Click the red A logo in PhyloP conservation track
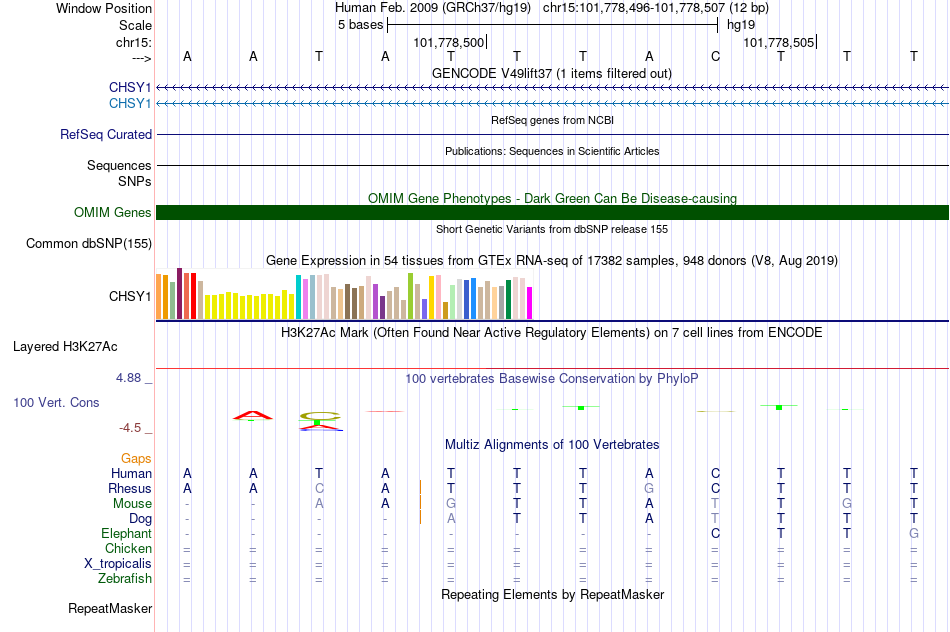Screen dimensions: 950x632 coord(253,415)
